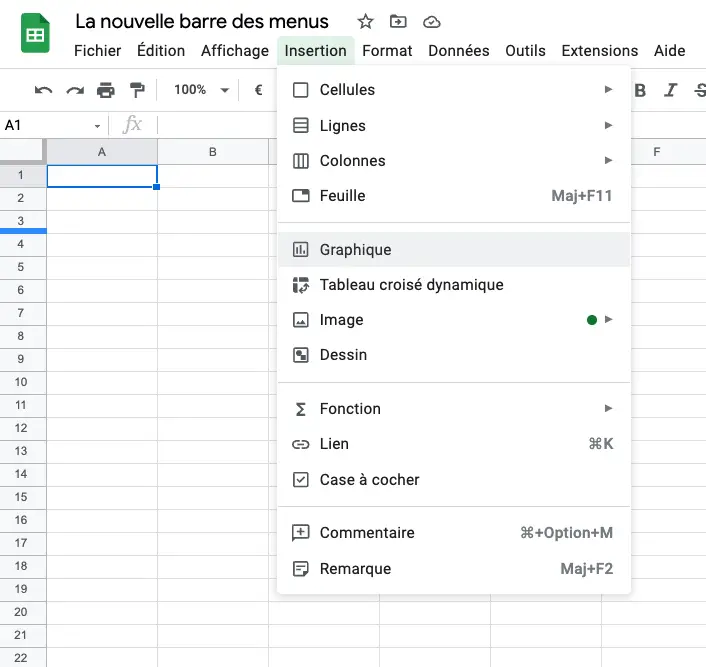
Task: Insert a Case à cocher checkbox
Action: click(454, 480)
